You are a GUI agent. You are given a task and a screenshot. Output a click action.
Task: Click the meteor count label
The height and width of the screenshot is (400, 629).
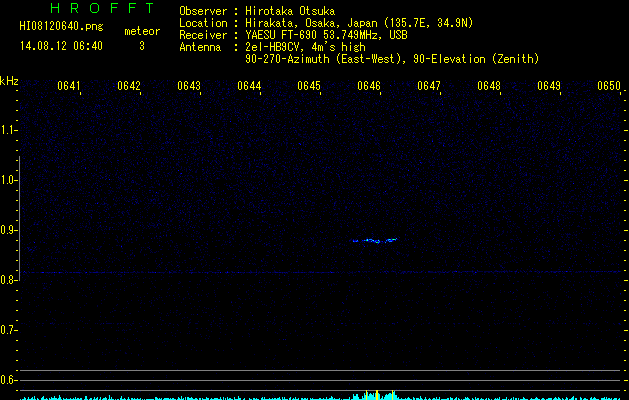tap(142, 31)
